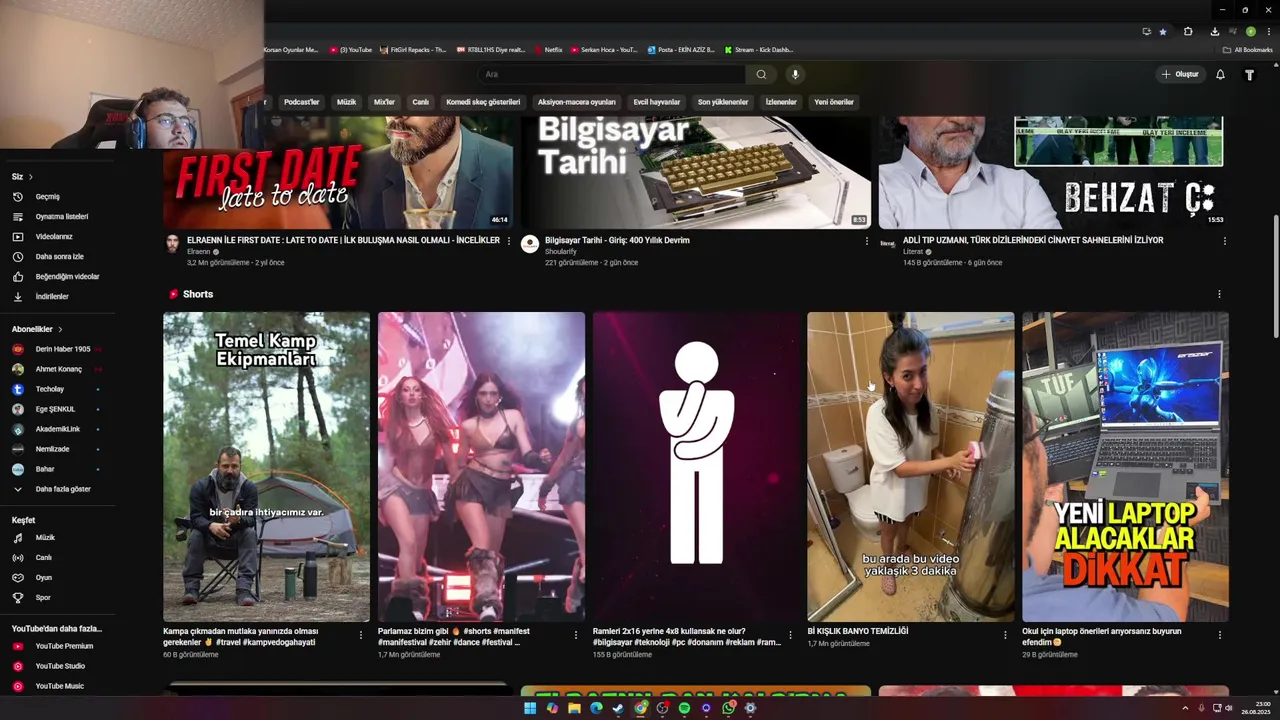Open YouTube Music link
Screen dimensions: 1280x720
click(58, 686)
